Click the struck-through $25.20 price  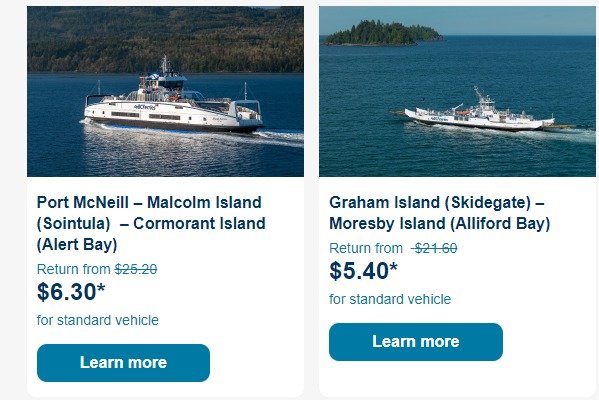point(136,269)
